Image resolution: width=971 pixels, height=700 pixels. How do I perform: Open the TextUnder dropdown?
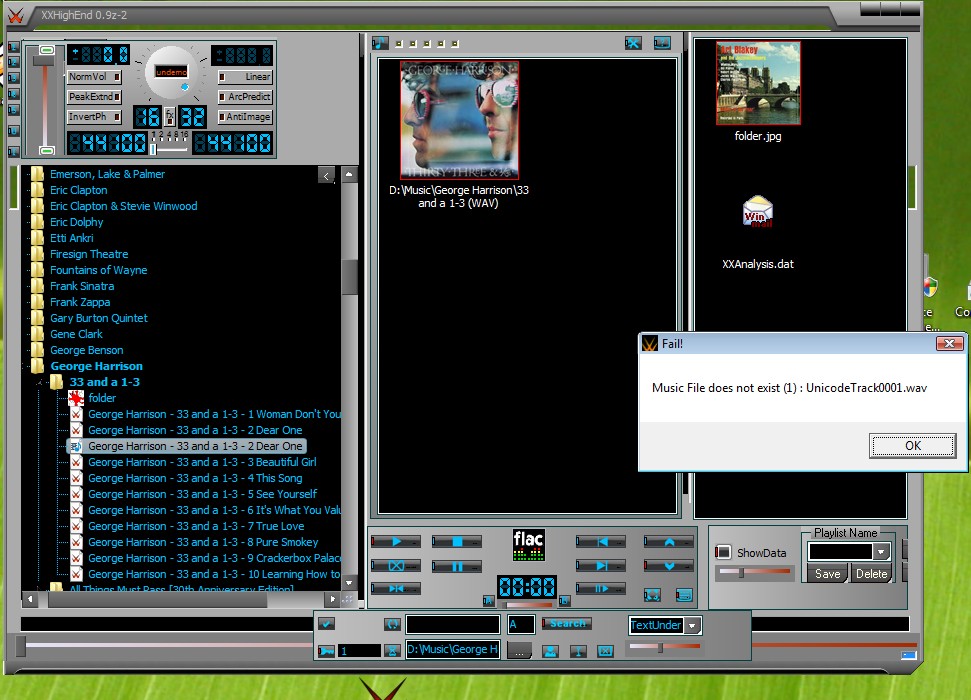[x=692, y=626]
